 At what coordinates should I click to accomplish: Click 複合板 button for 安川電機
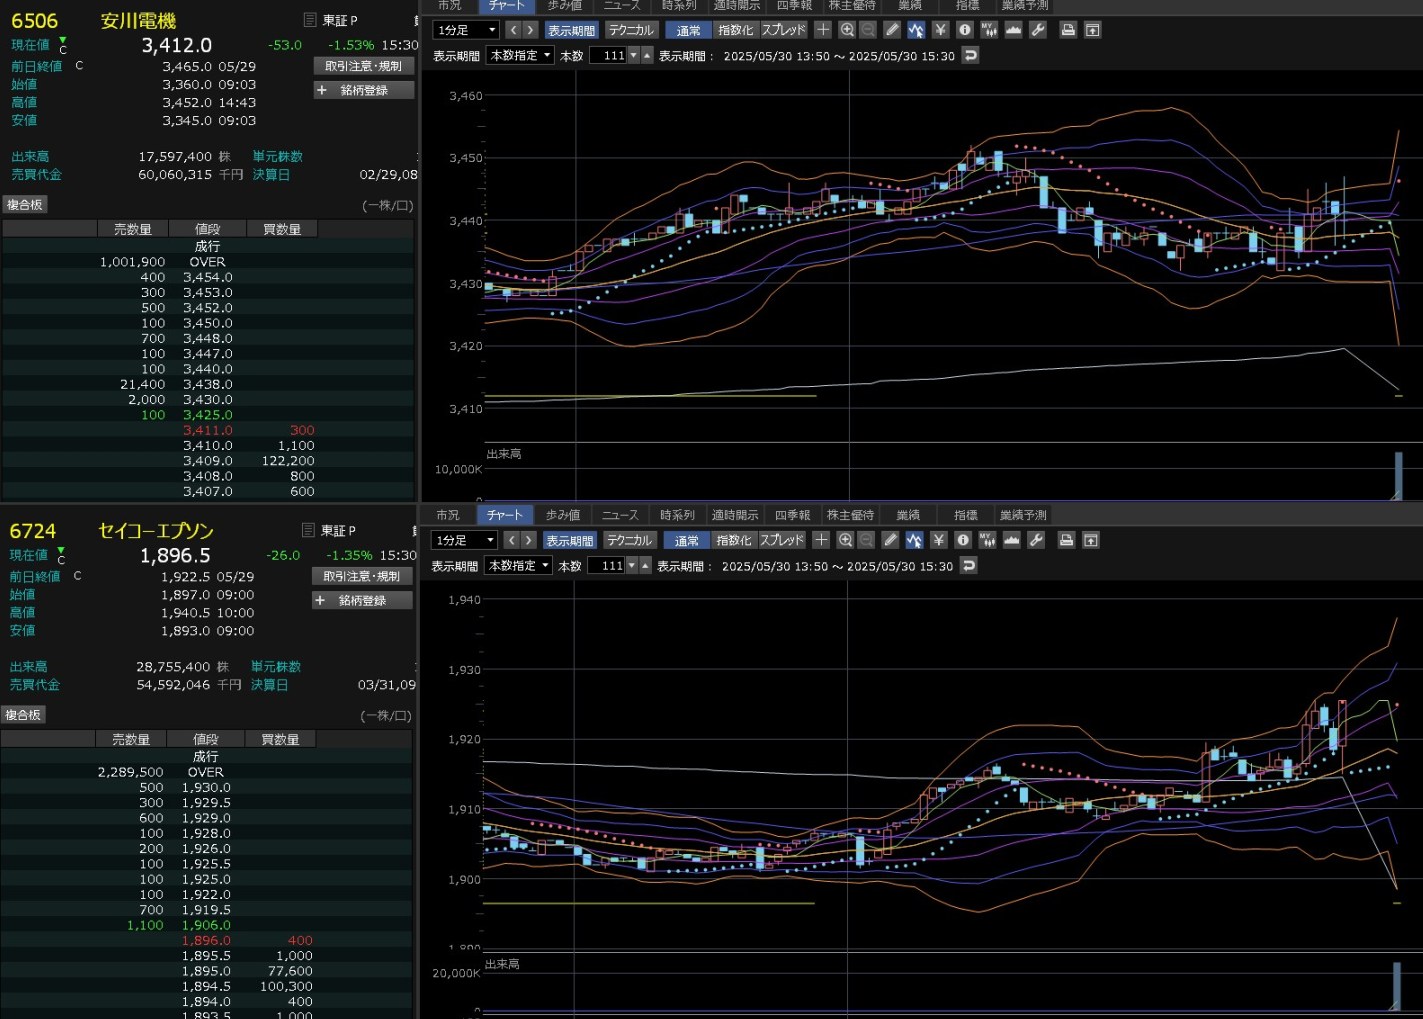coord(25,205)
